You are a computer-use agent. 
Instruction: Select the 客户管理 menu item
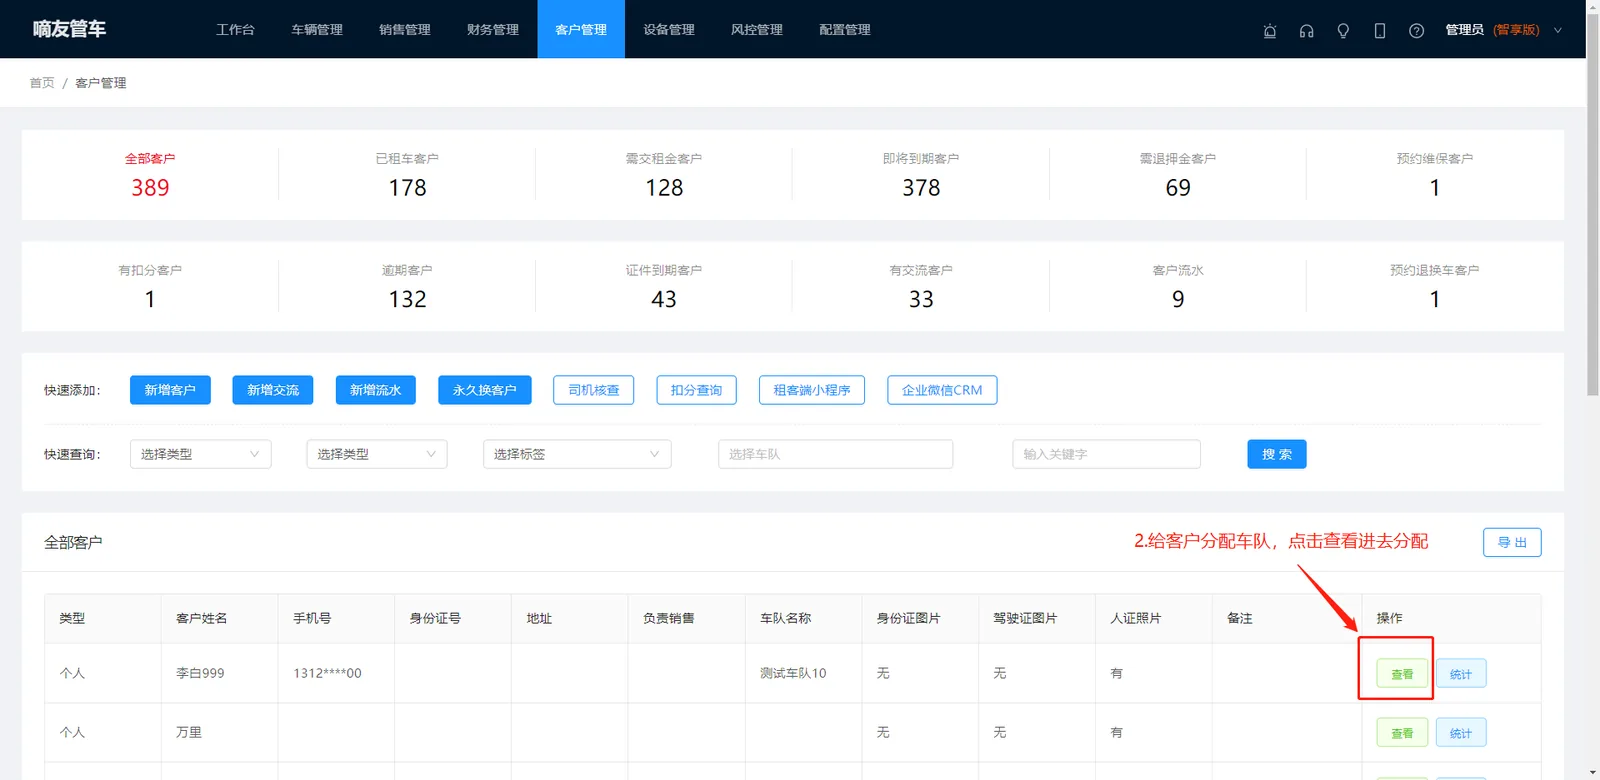[581, 29]
